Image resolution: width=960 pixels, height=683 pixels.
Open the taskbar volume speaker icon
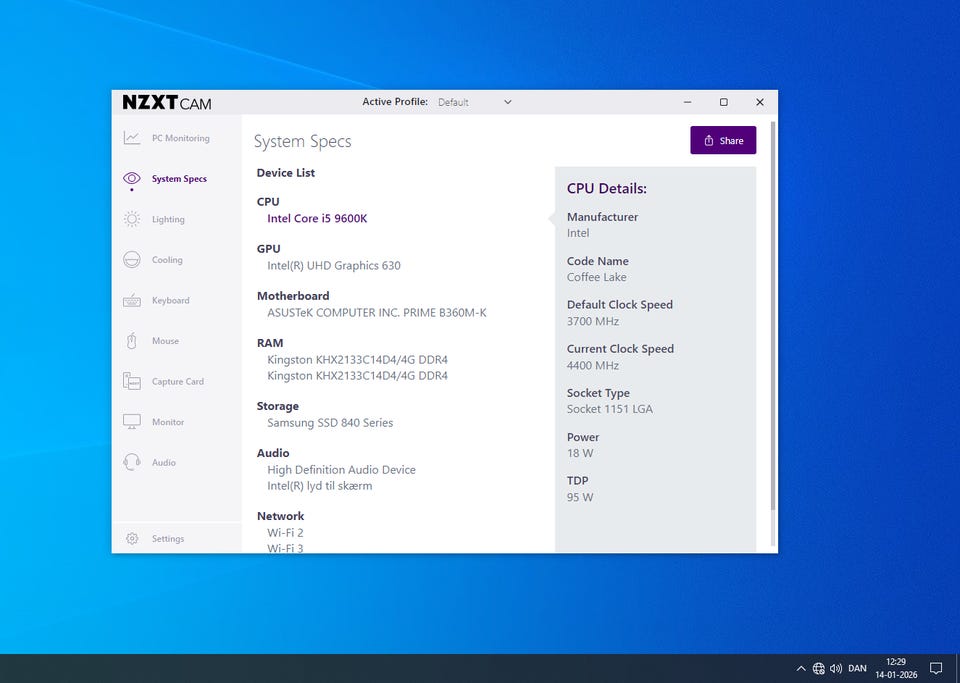click(x=836, y=668)
